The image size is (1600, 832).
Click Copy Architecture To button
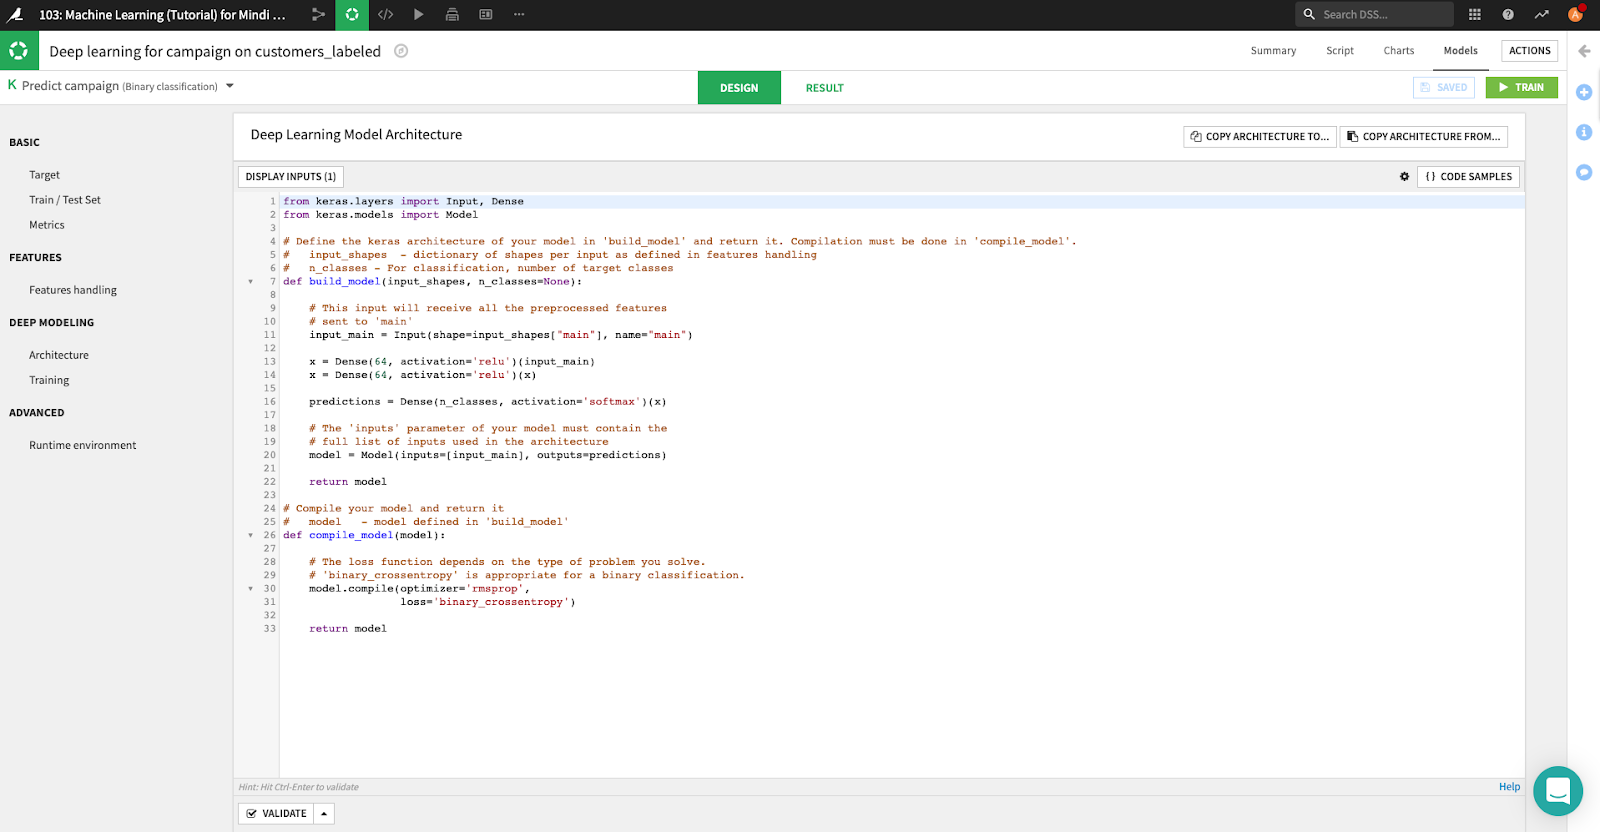(1259, 137)
